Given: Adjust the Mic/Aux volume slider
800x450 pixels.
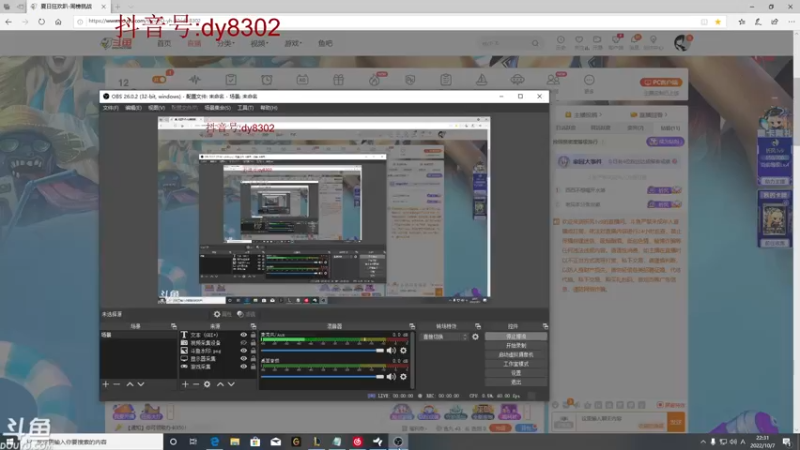Looking at the screenshot, I should tap(322, 351).
